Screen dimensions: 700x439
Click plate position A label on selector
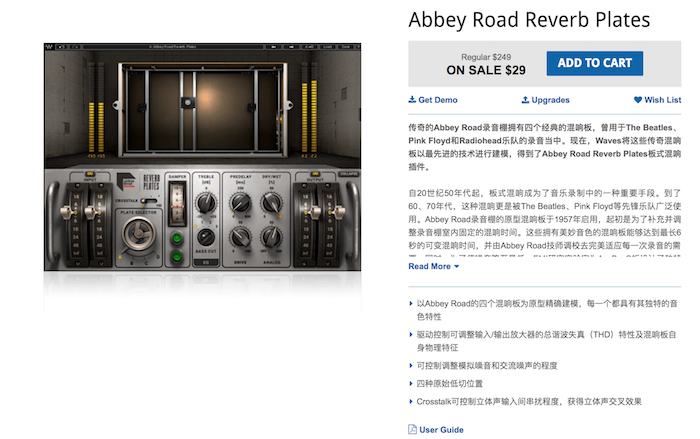120,257
